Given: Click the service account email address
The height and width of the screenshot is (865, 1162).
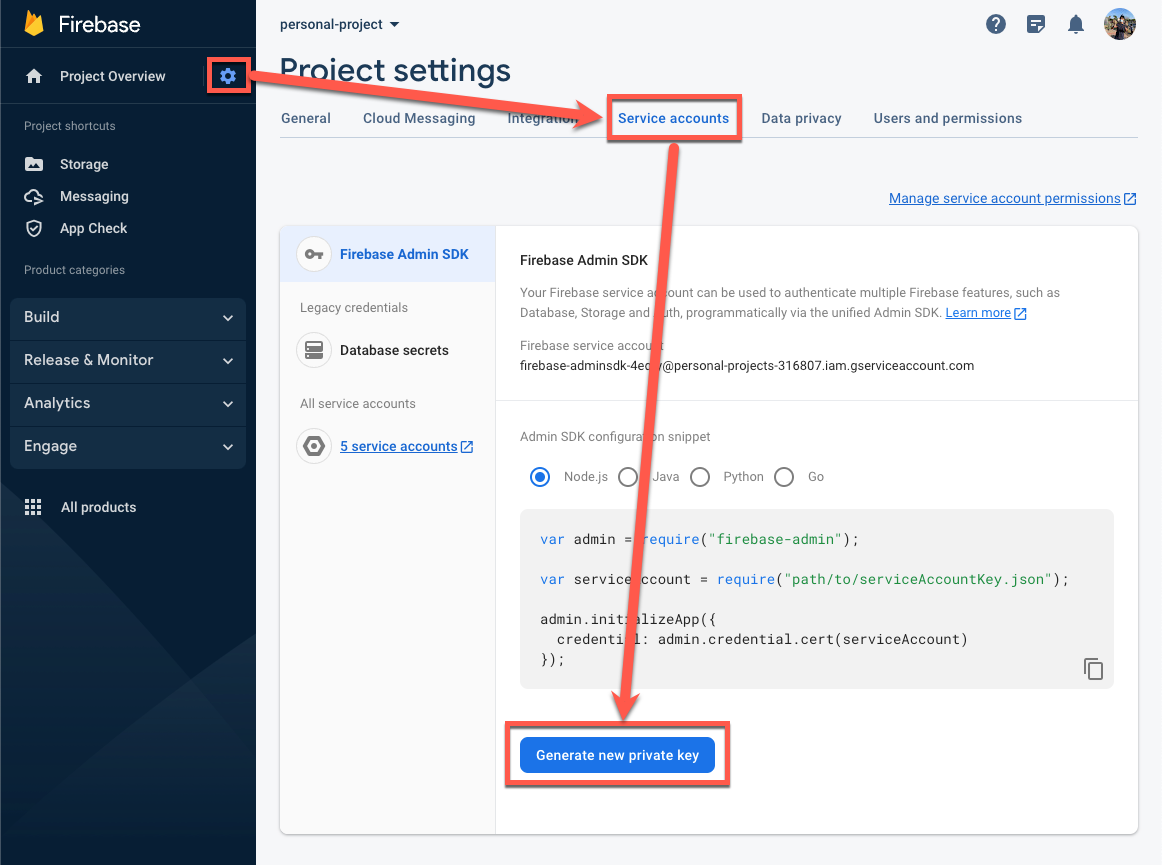Looking at the screenshot, I should [747, 365].
